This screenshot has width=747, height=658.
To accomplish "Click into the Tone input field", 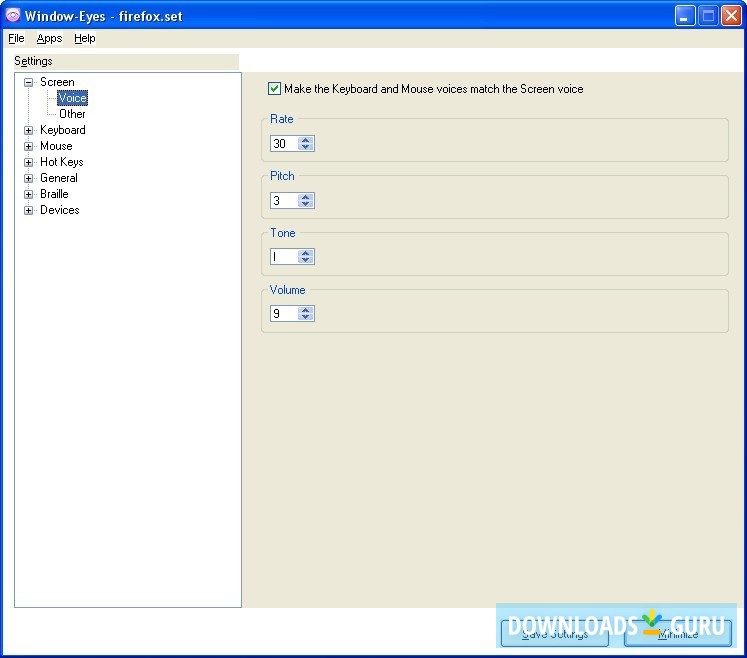I will (x=284, y=257).
